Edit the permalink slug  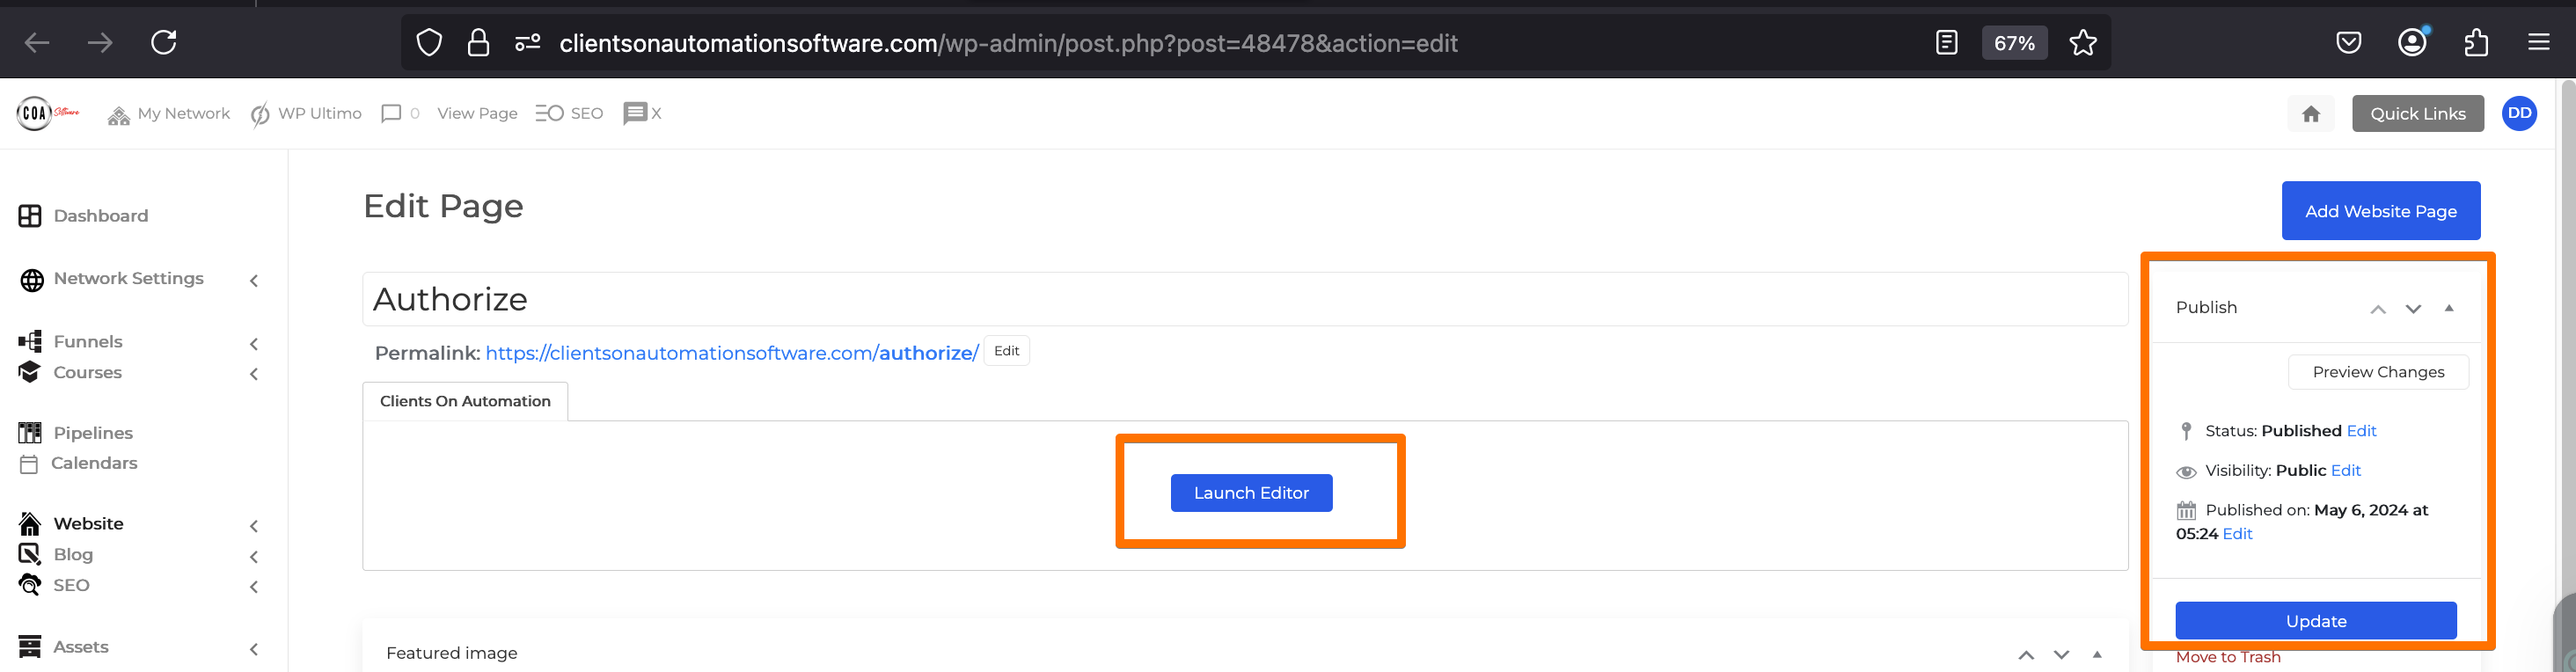[1007, 351]
